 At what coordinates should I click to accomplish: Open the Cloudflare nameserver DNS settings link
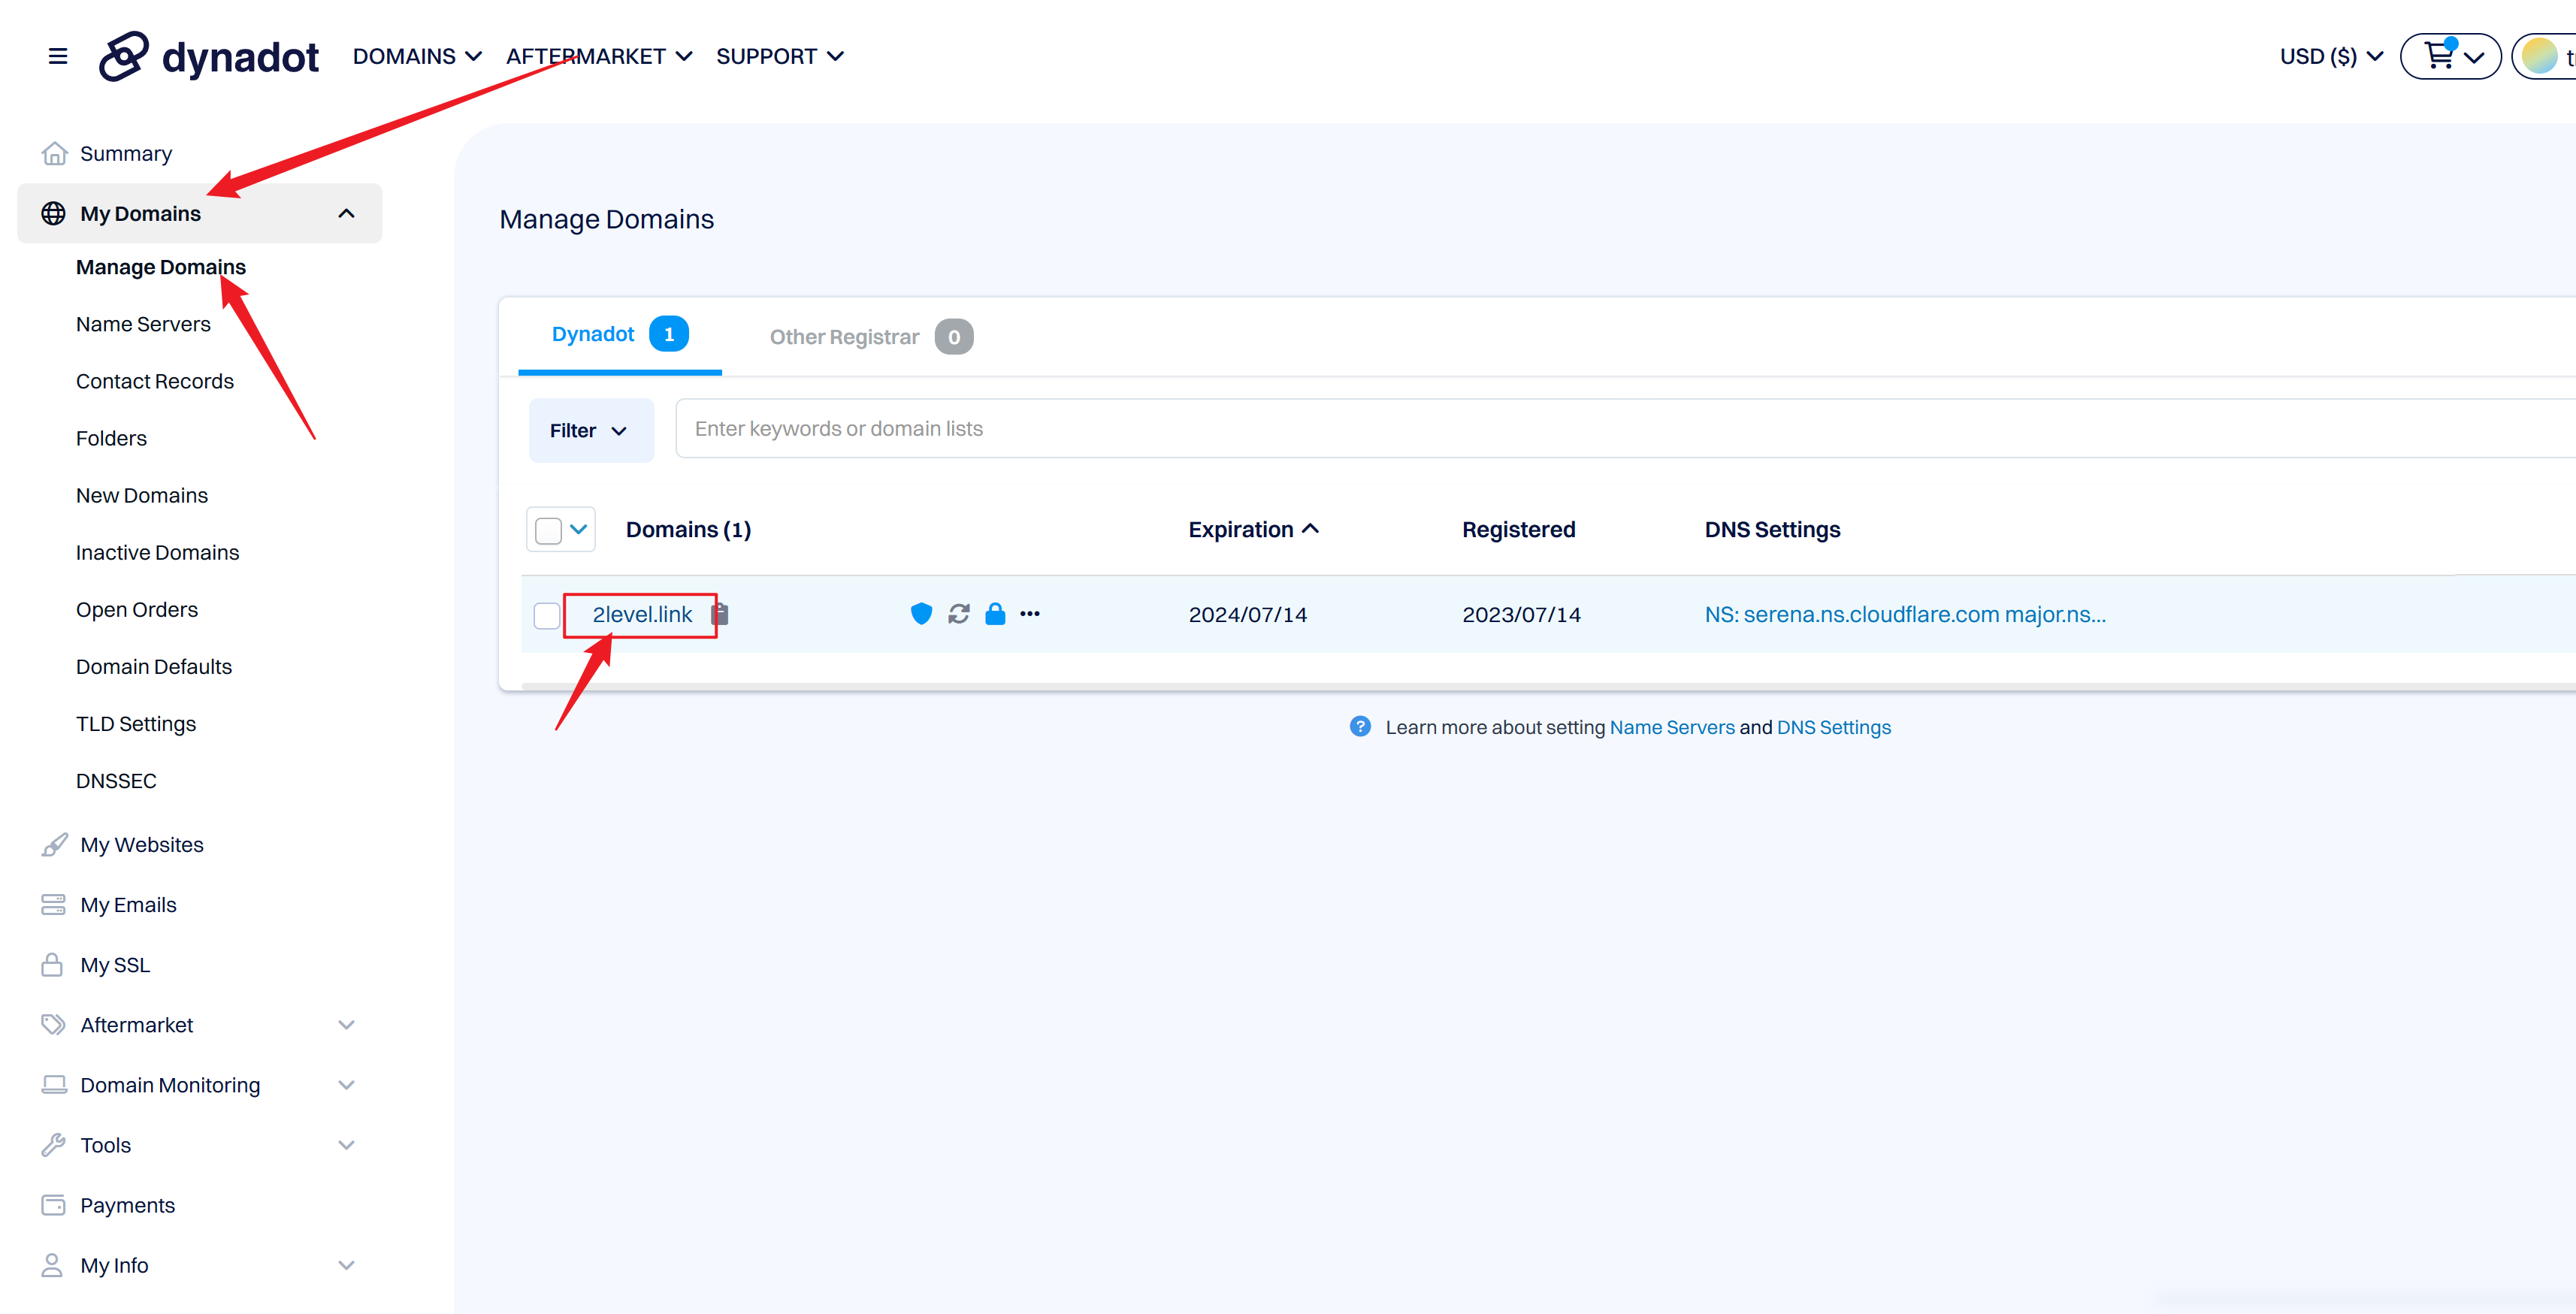click(1904, 615)
